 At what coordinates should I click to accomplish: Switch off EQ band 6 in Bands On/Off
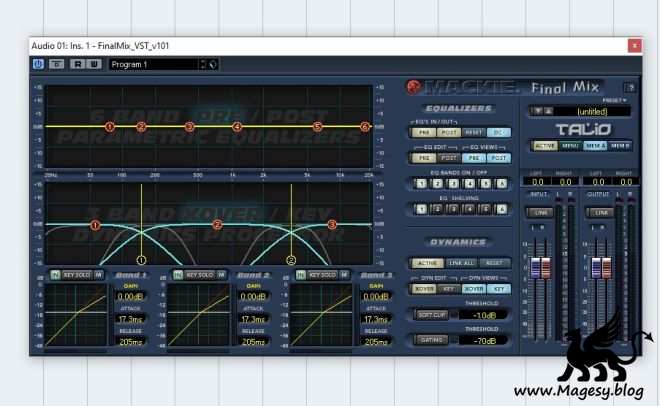(501, 183)
